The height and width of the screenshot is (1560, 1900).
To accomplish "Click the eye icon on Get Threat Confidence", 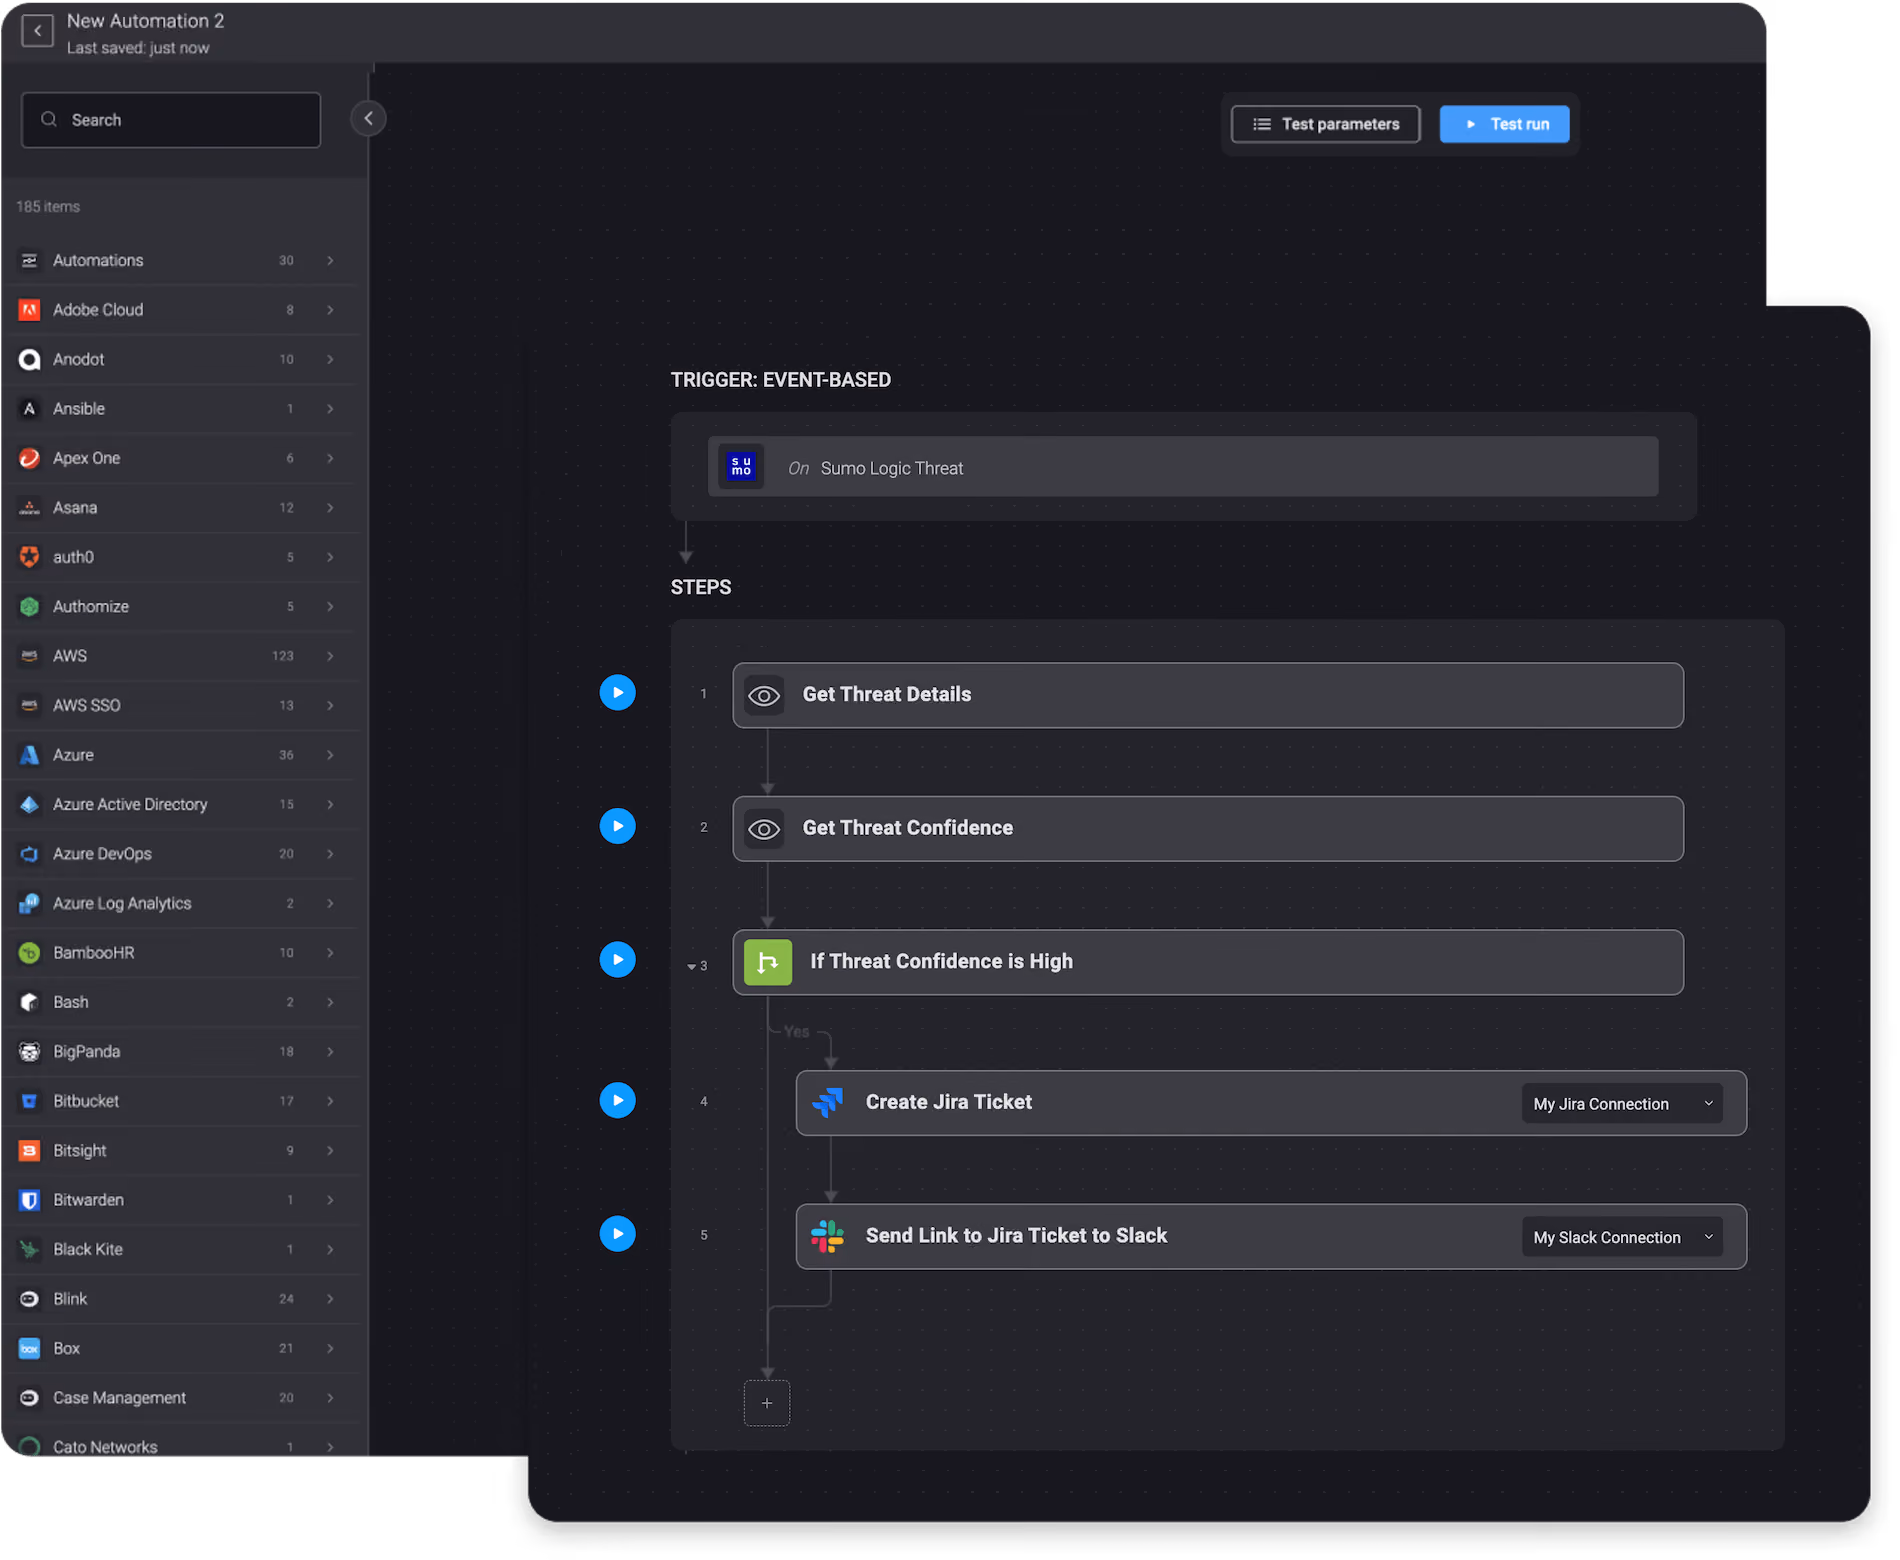I will coord(764,829).
